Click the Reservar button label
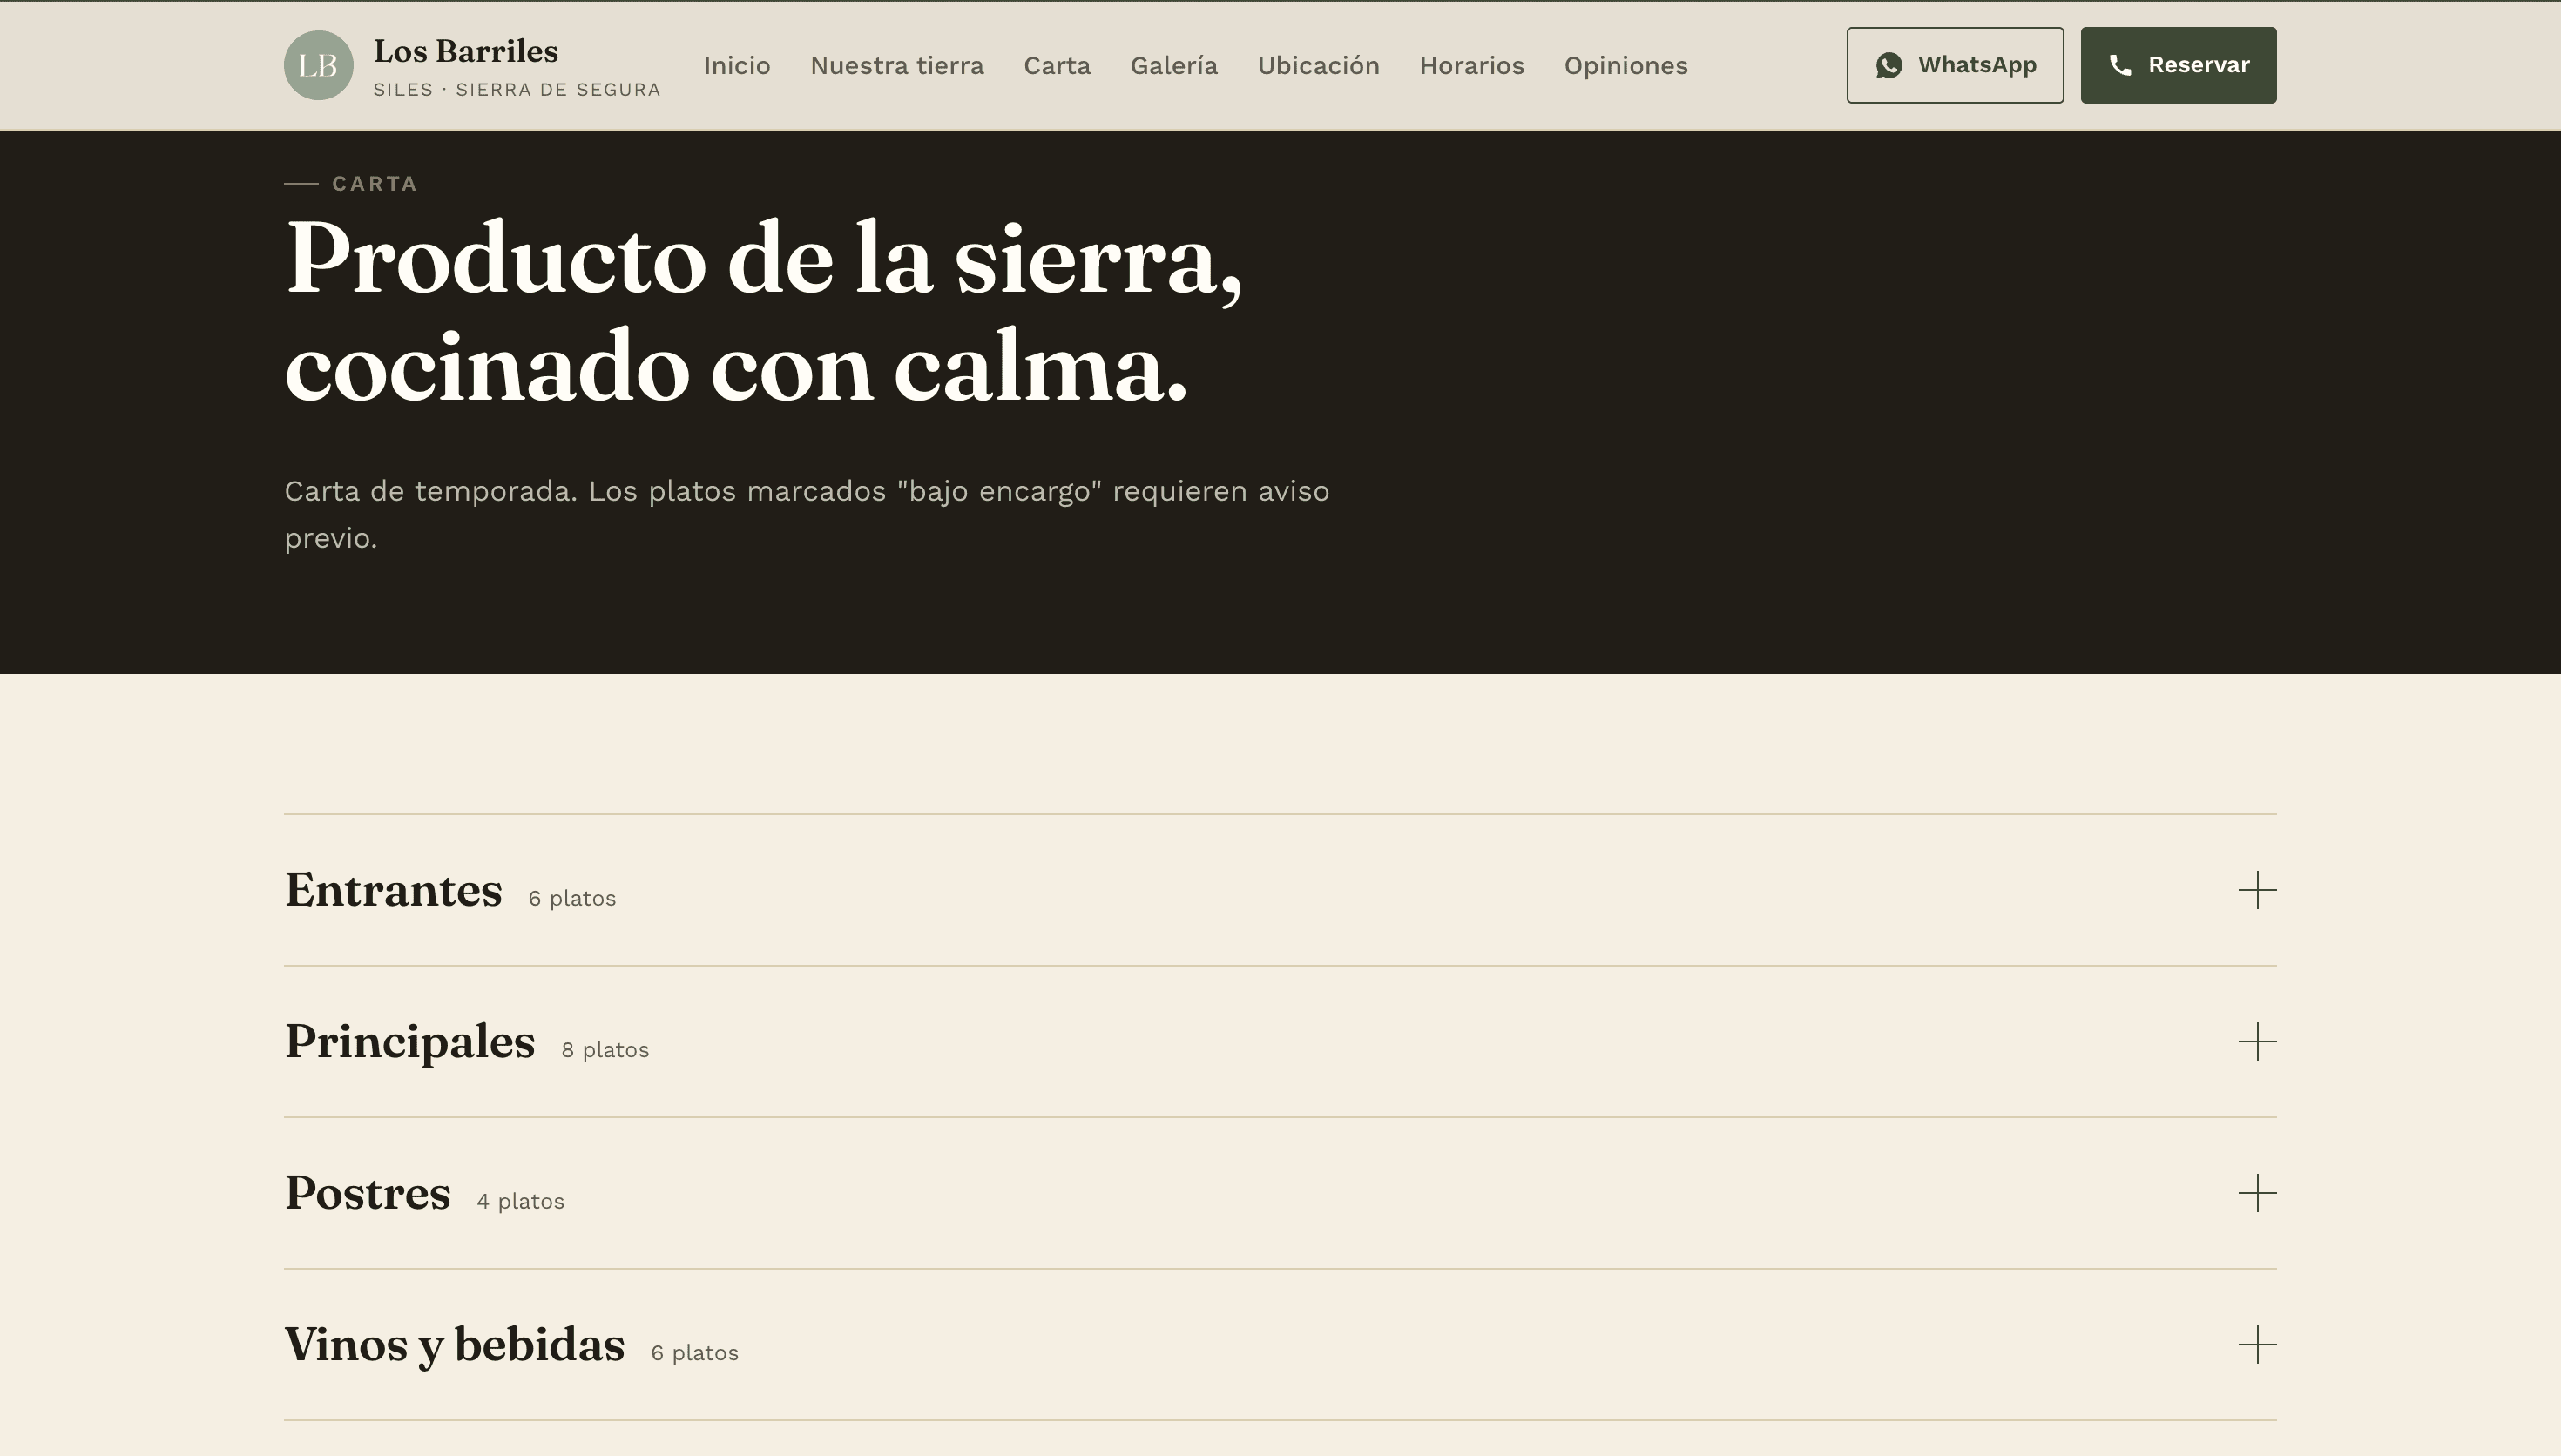The image size is (2561, 1456). click(2199, 65)
